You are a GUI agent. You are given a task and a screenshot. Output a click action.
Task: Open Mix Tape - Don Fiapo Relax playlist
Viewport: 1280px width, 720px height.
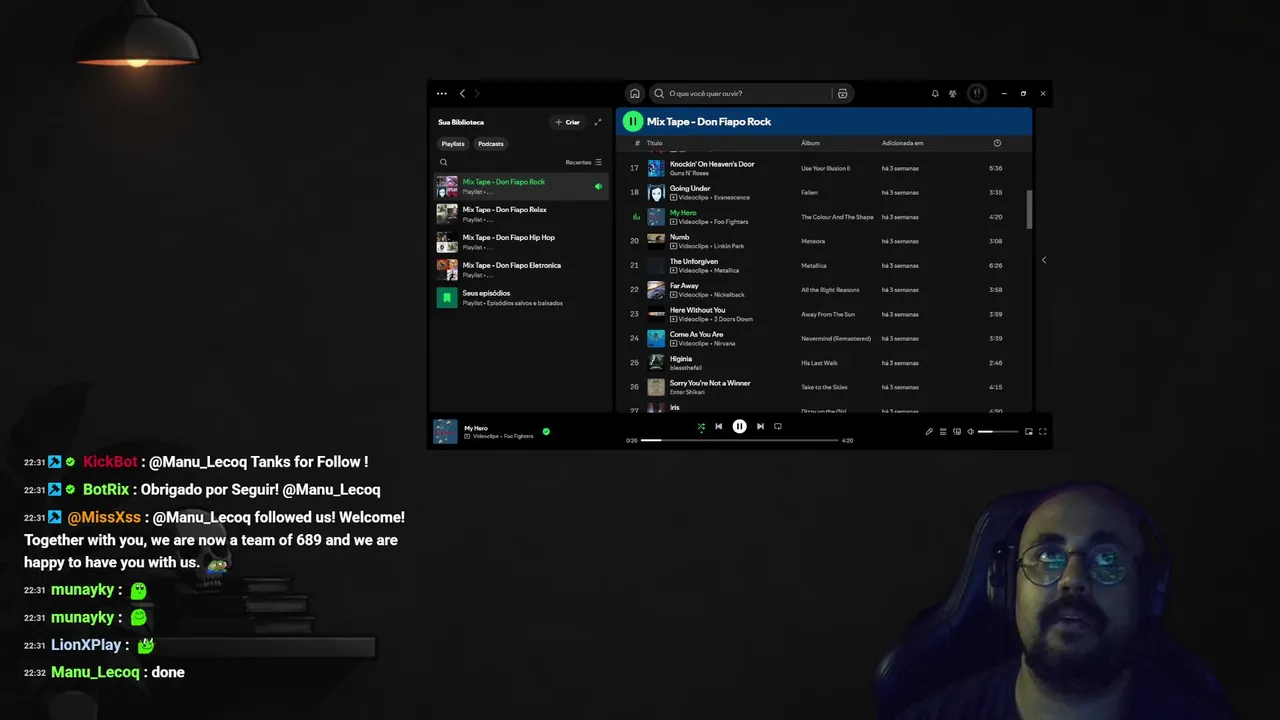520,214
